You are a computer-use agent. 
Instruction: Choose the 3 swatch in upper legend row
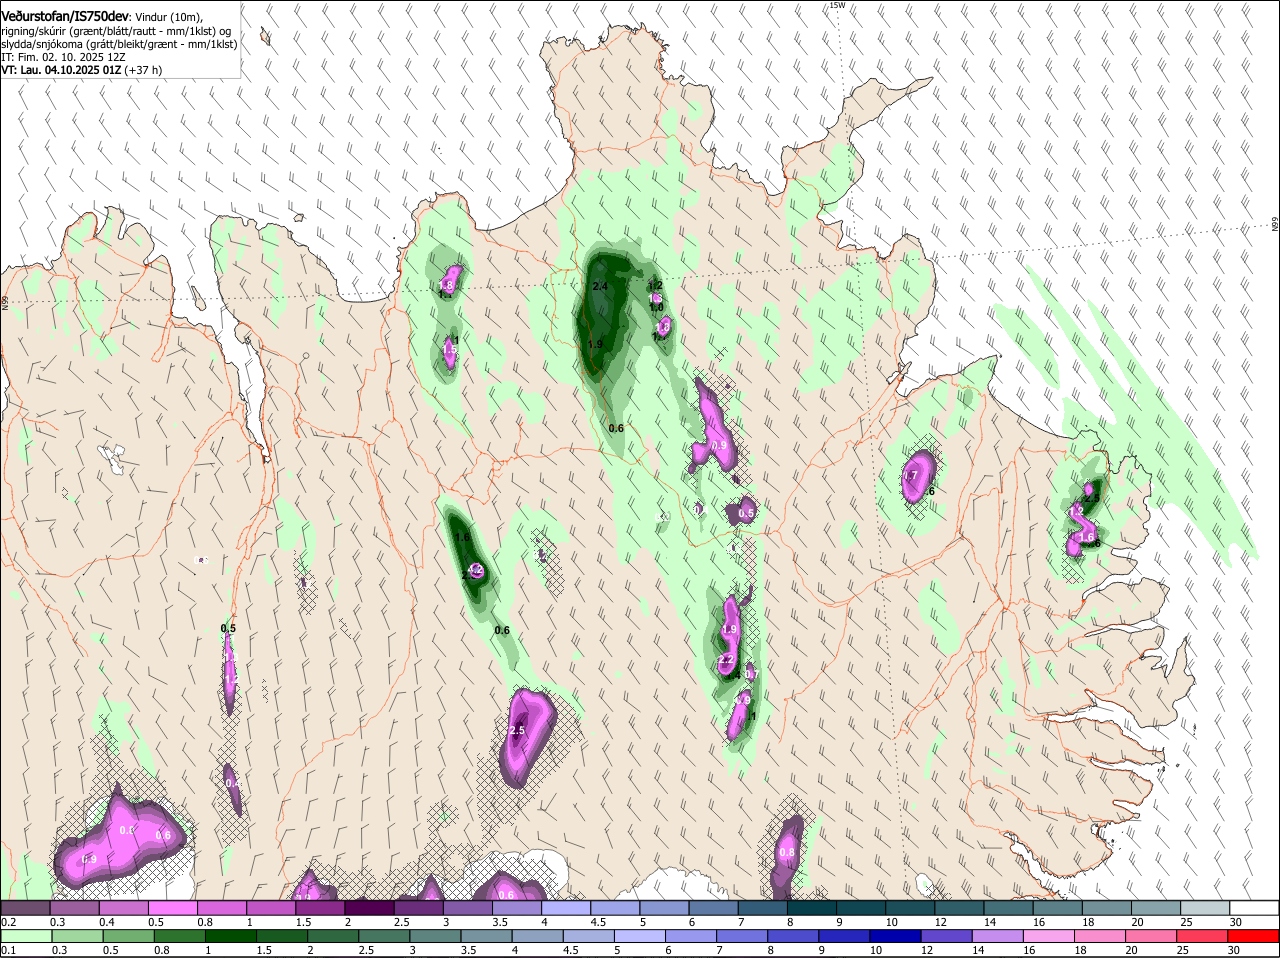tap(467, 908)
